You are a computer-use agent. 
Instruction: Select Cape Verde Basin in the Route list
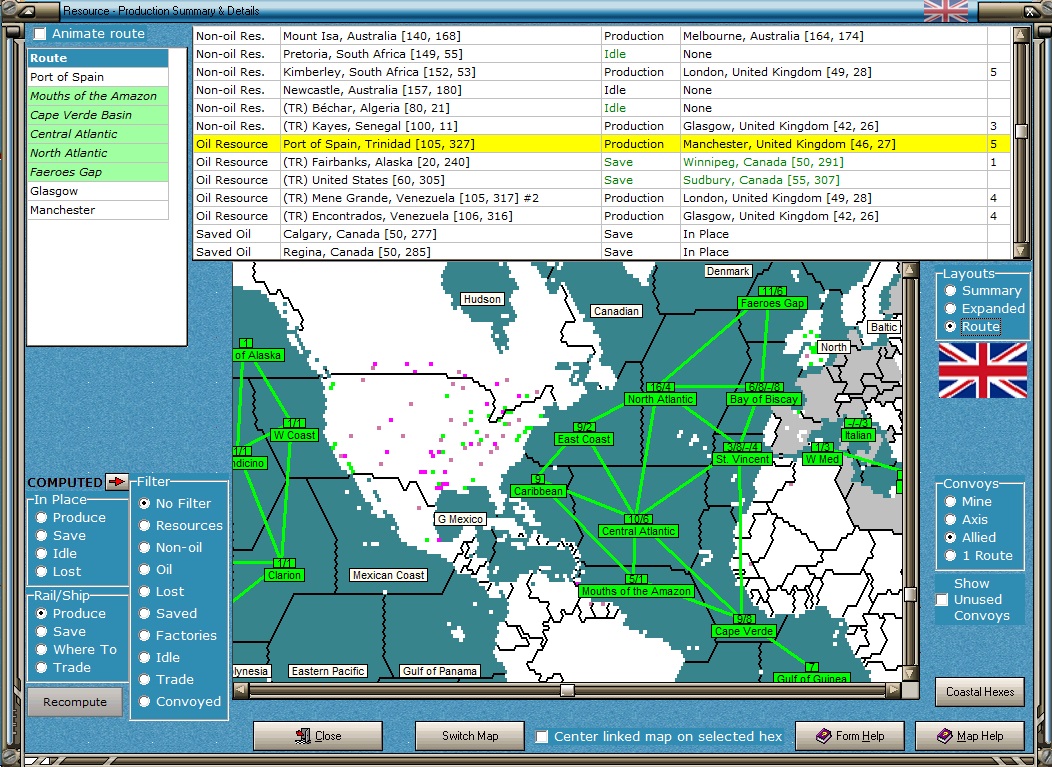point(80,115)
